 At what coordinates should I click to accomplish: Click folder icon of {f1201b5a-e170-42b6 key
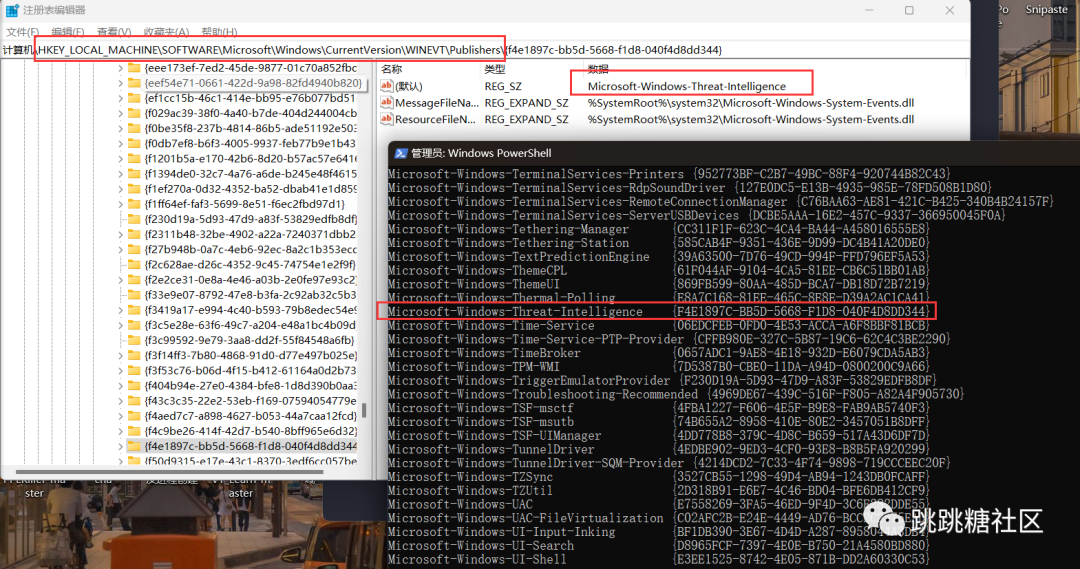click(x=134, y=158)
